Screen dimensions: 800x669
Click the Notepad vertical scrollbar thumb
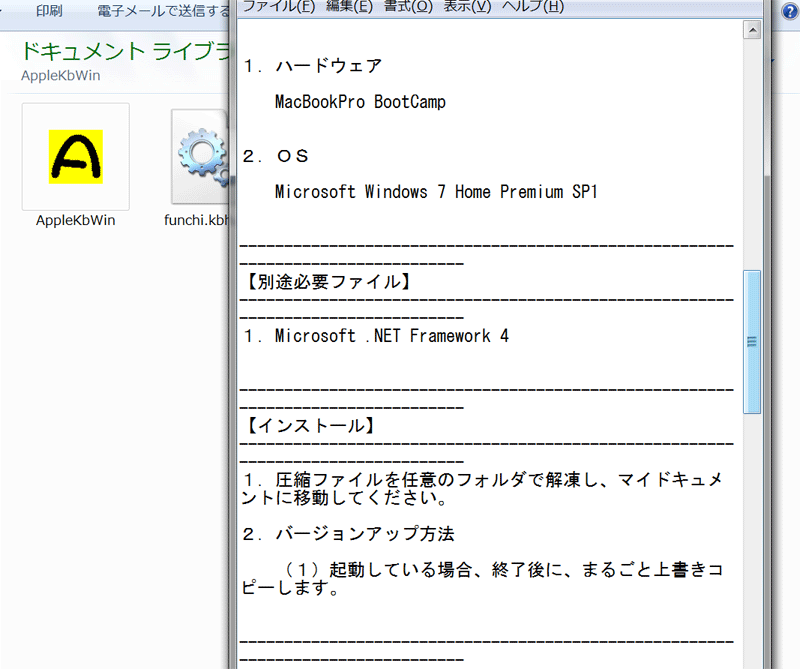752,342
